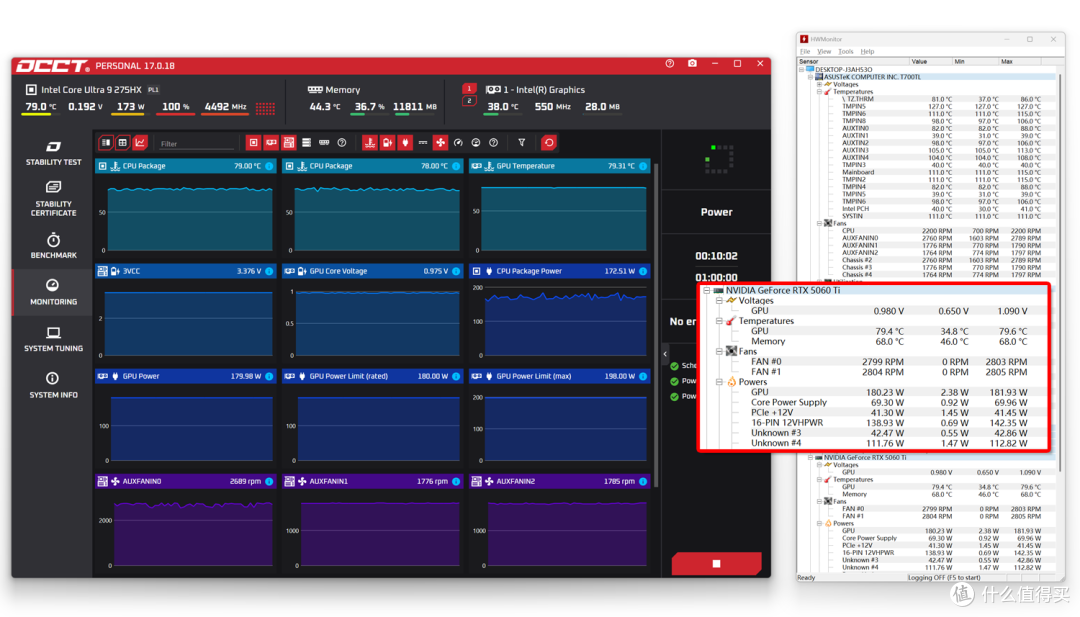Open the Stability Certificate section
1080x617 pixels.
[x=53, y=199]
